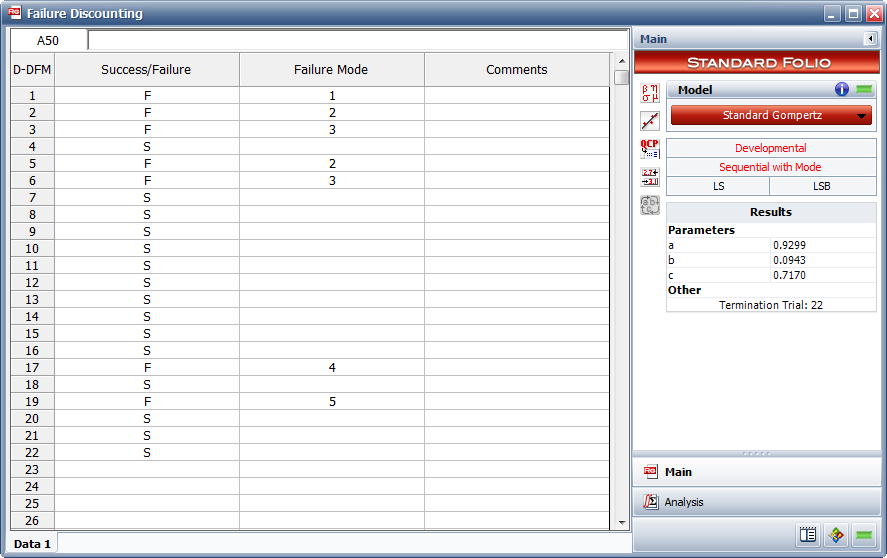Click green bar icon in Model header
This screenshot has width=887, height=558.
pos(864,89)
